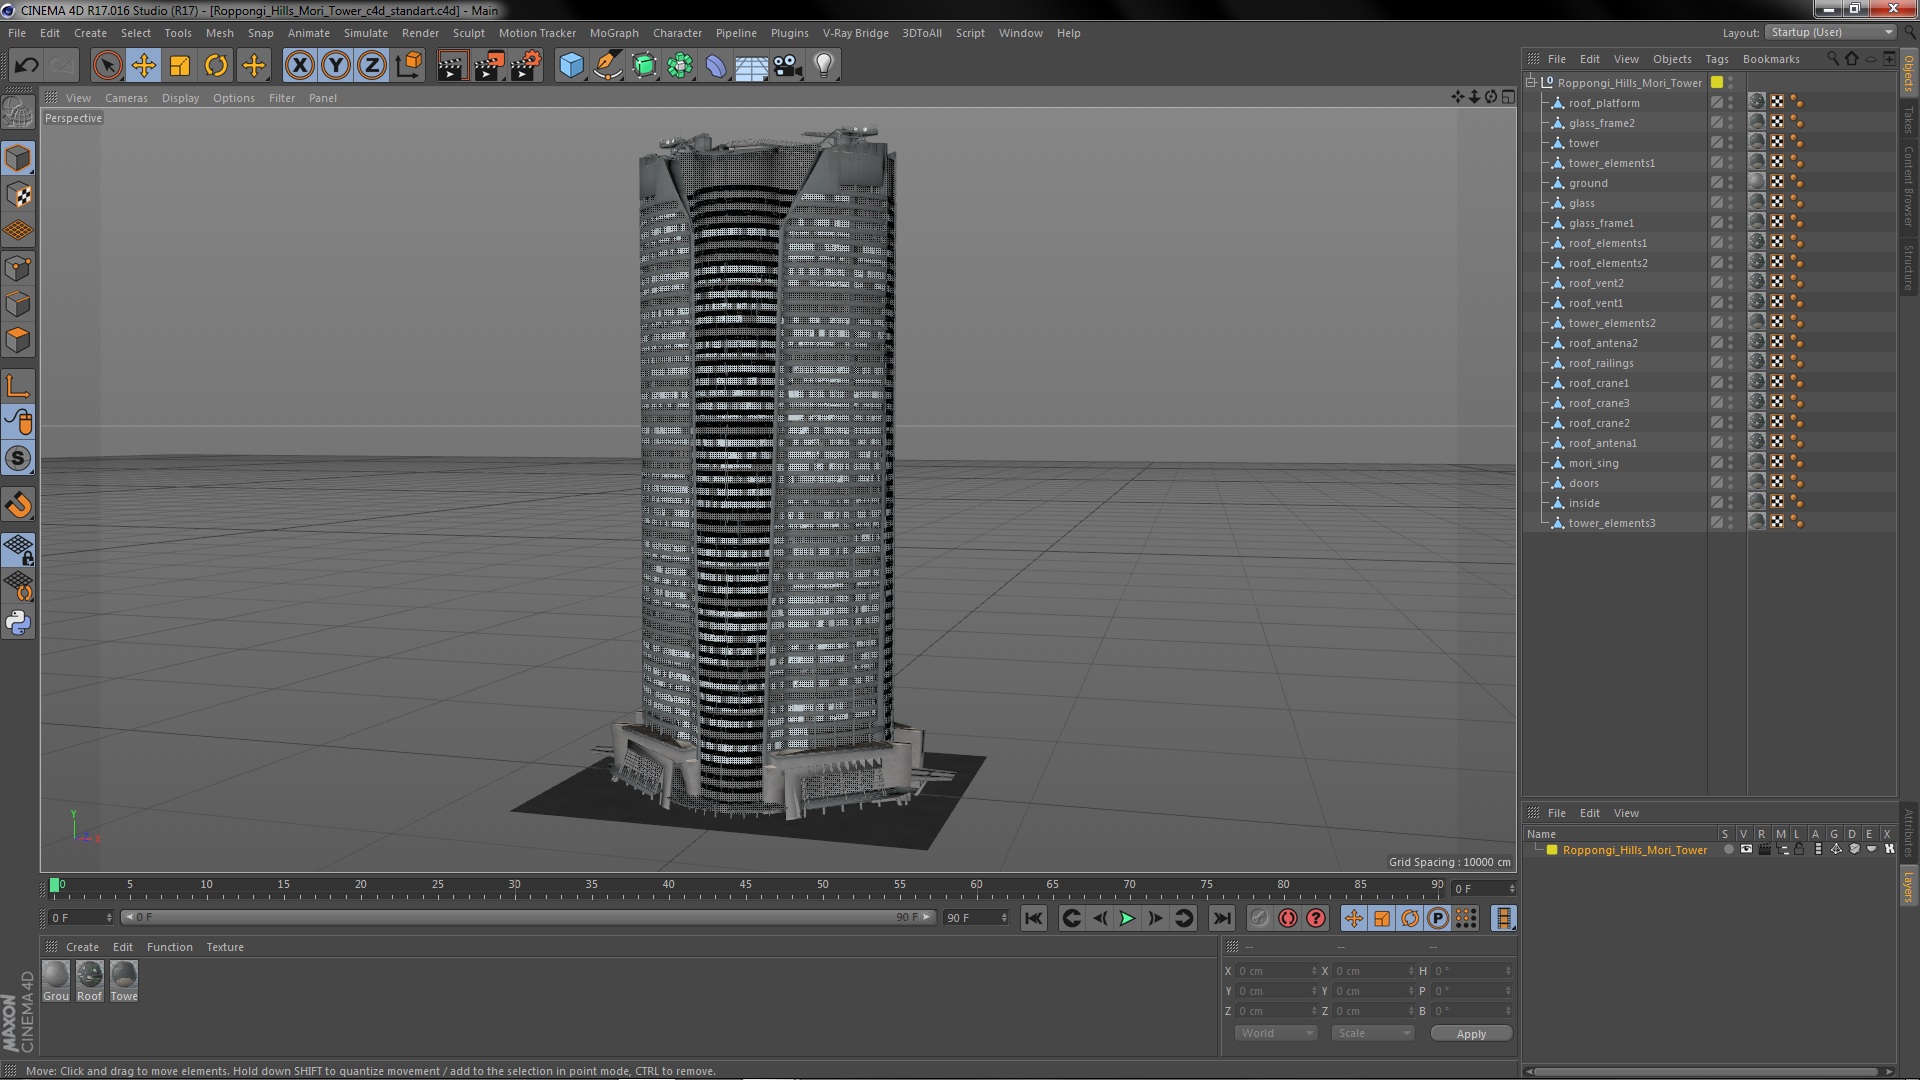This screenshot has width=1920, height=1080.
Task: Select Polygons mode icon
Action: (18, 340)
